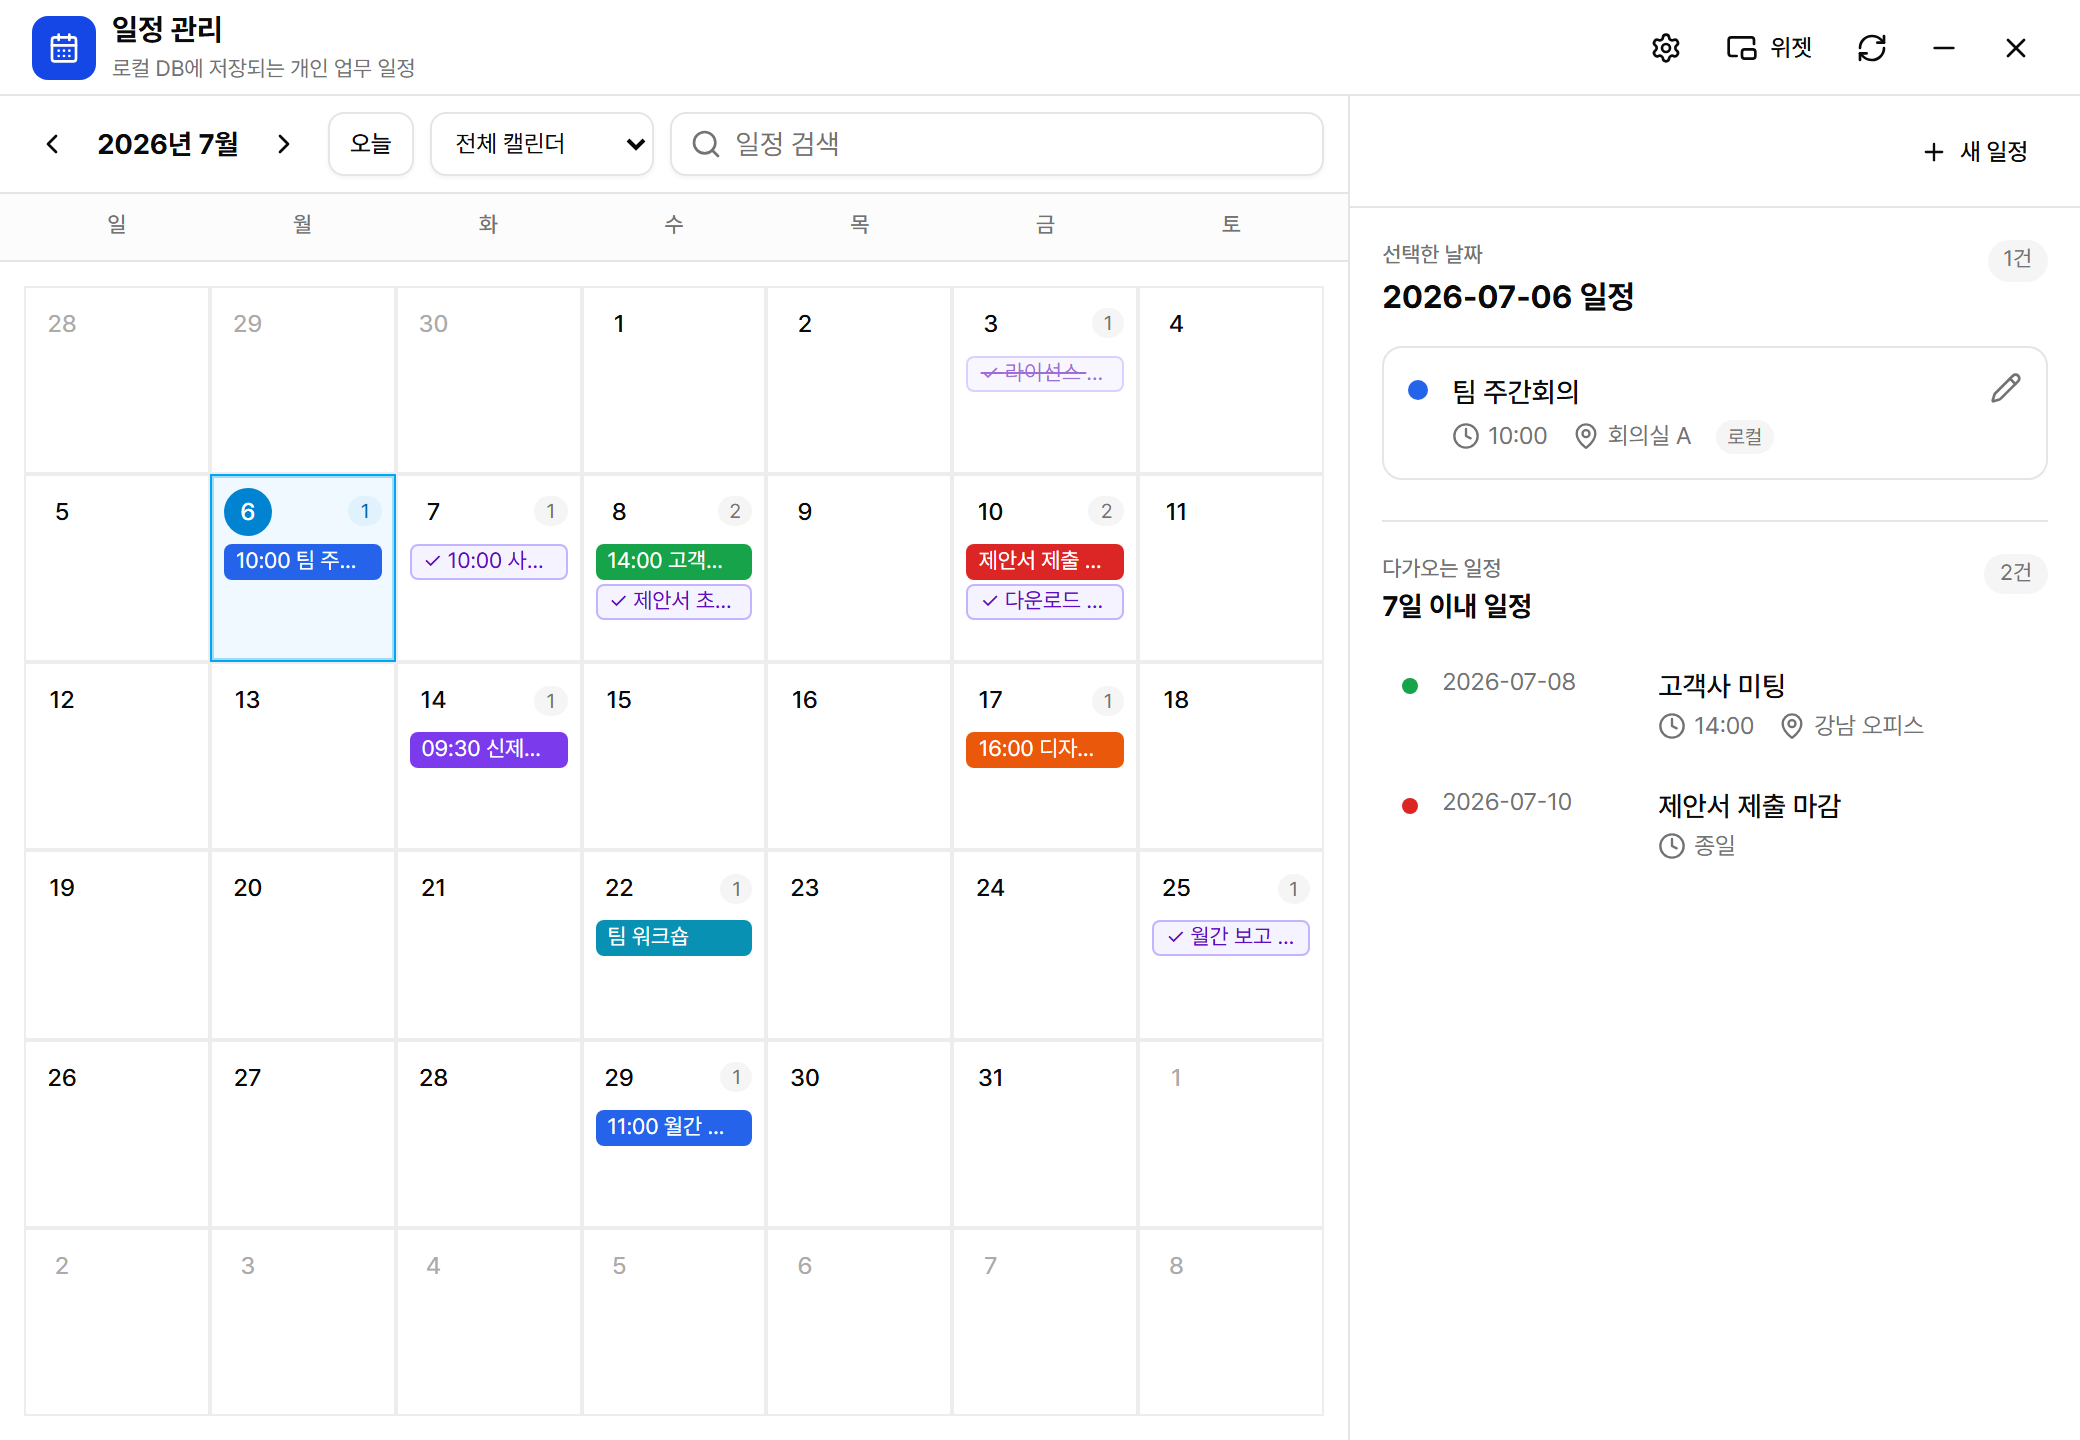Open the 09:30 신제... event on July 14
The image size is (2080, 1440).
click(488, 749)
